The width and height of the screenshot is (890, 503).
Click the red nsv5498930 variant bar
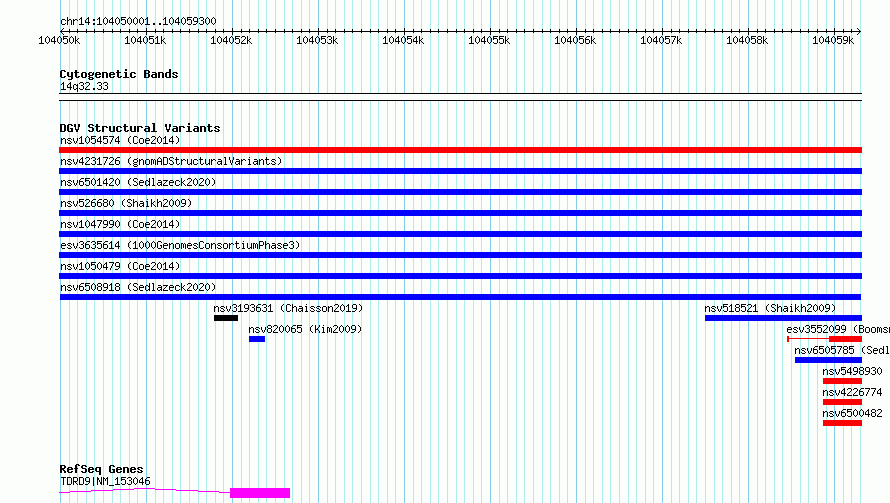click(x=842, y=381)
